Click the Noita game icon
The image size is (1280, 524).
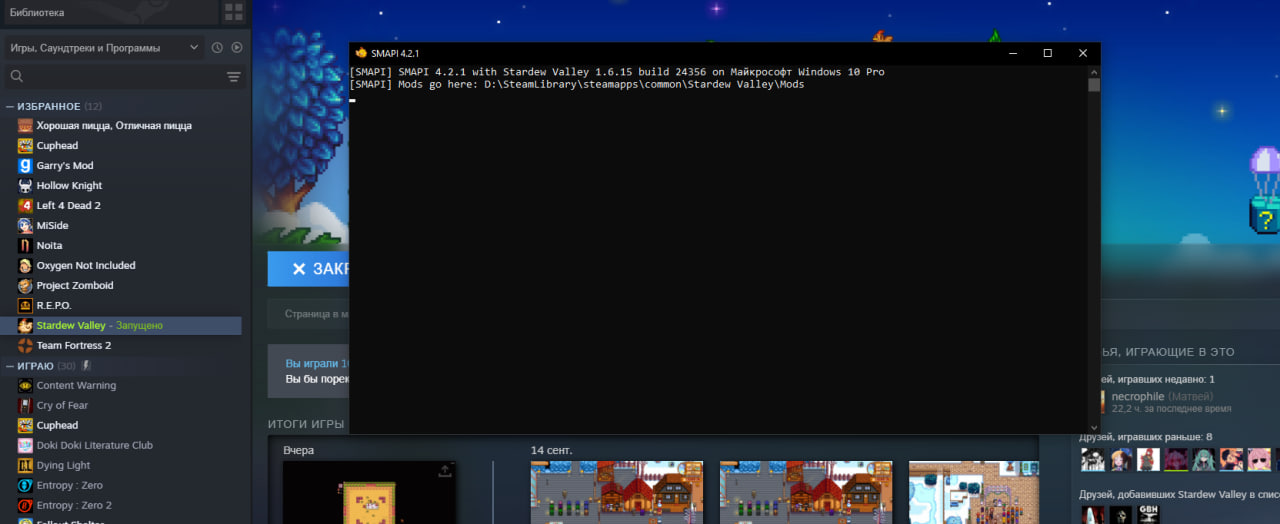click(25, 246)
